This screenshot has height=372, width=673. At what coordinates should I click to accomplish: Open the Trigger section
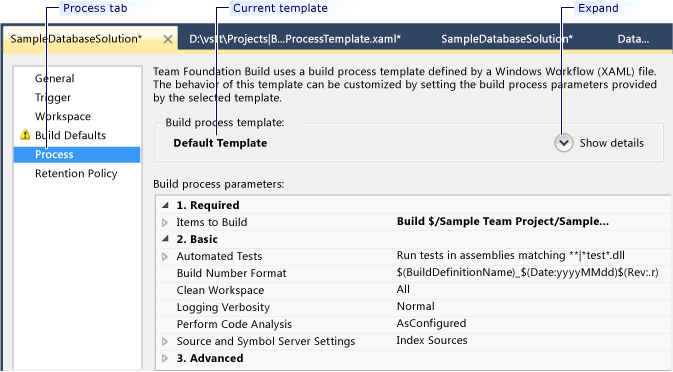point(53,97)
